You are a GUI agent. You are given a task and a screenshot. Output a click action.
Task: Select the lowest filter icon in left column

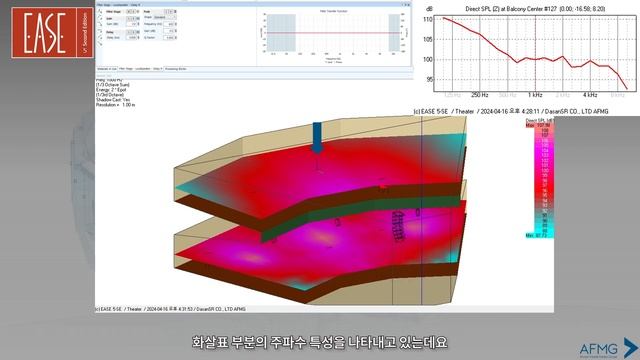(100, 43)
